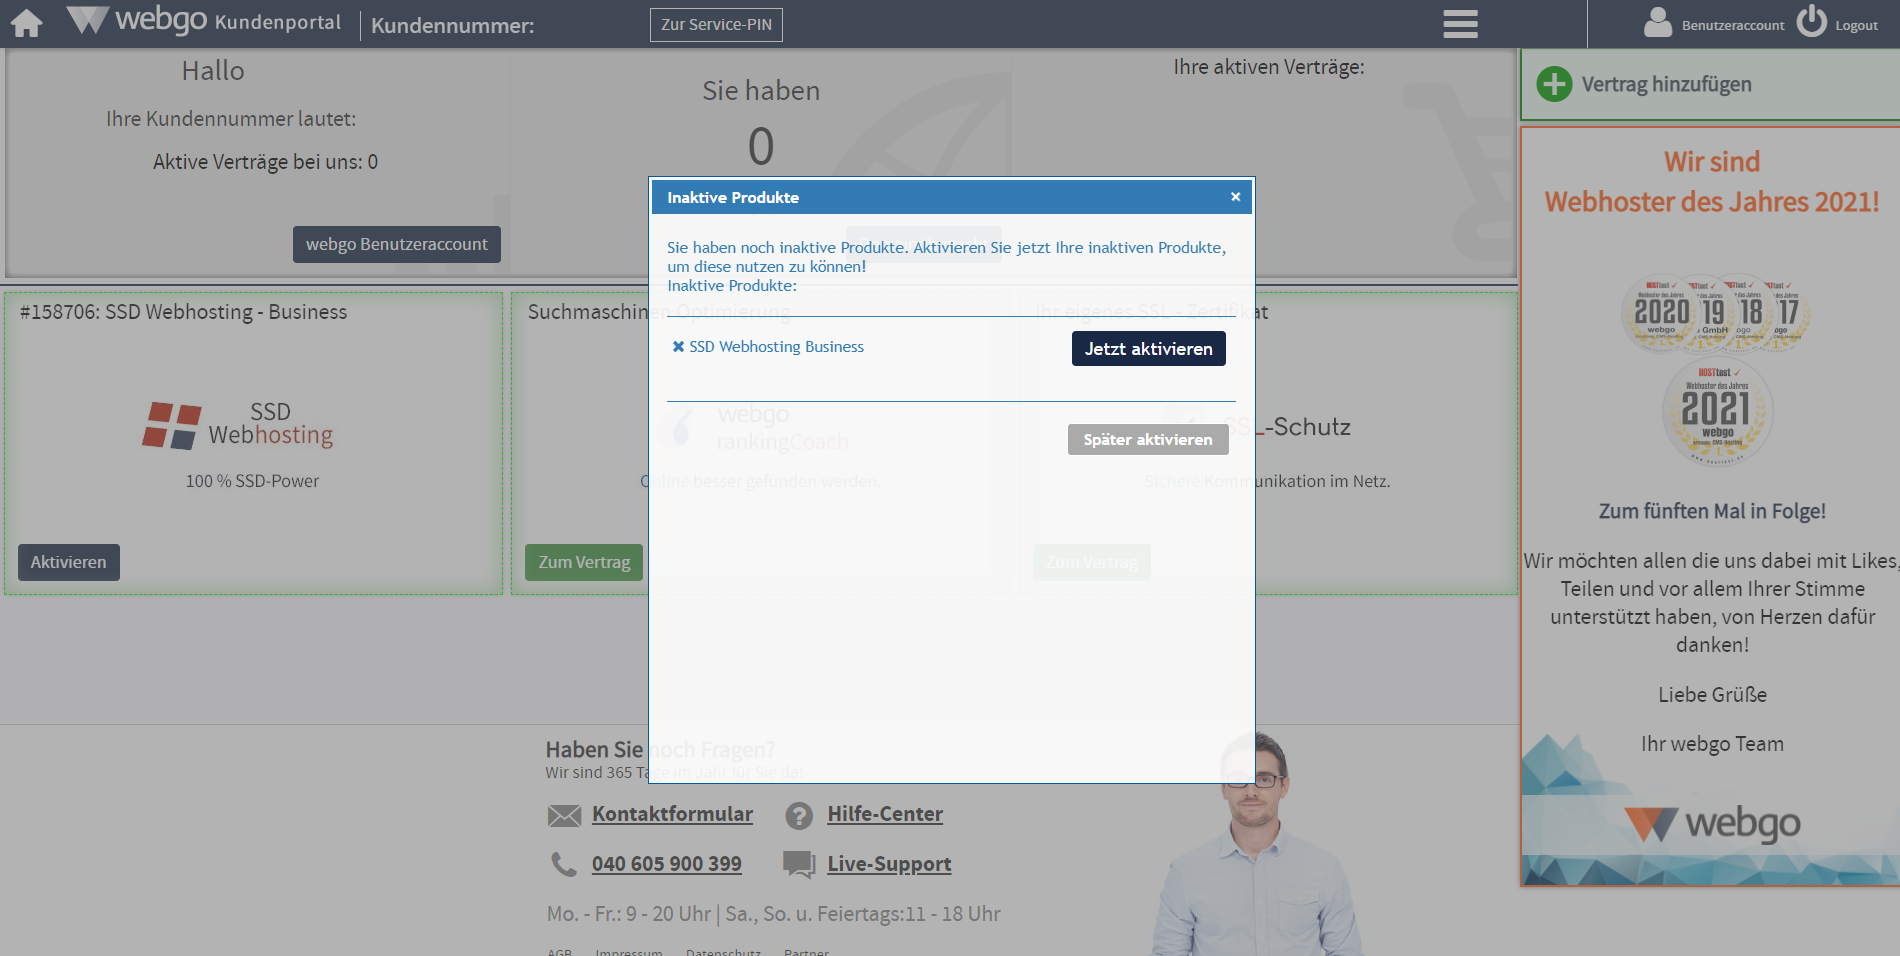Open the Hilfe-Center link
Screen dimensions: 1900x956
coord(885,814)
